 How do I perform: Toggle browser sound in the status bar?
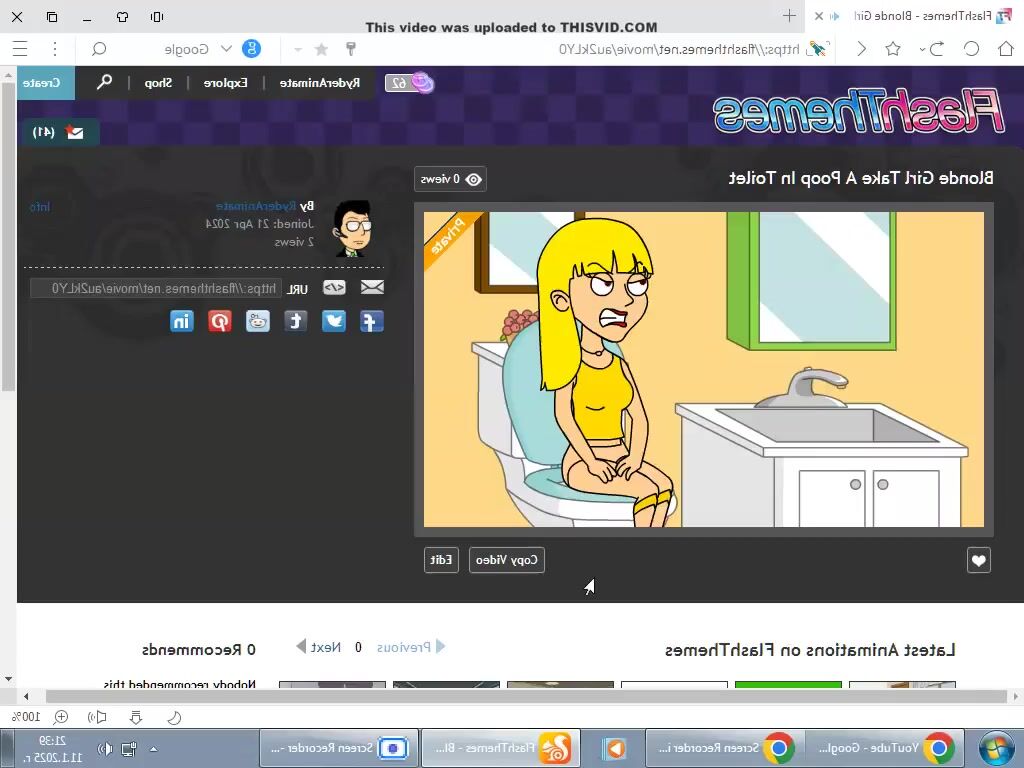tap(97, 717)
